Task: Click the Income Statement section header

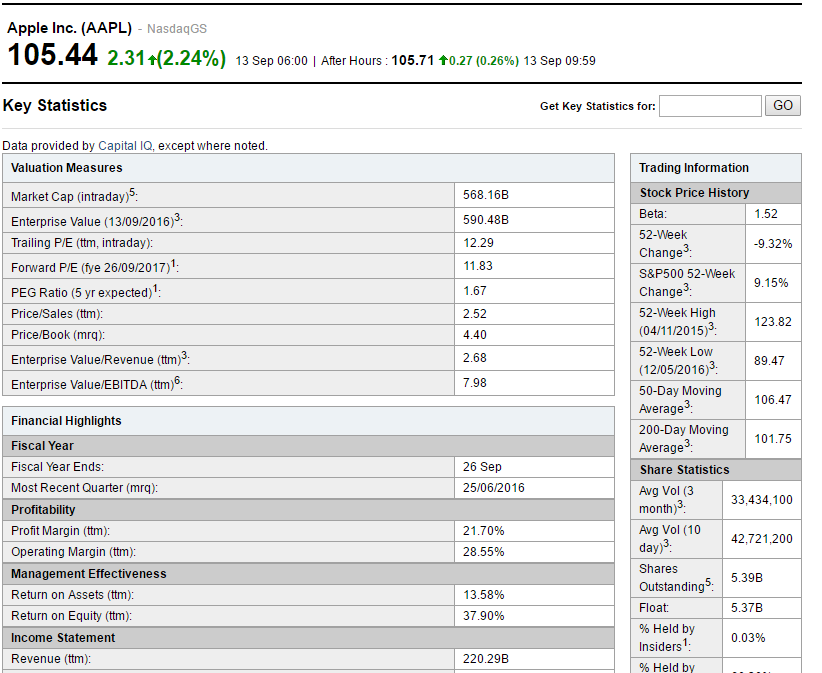Action: coord(63,638)
